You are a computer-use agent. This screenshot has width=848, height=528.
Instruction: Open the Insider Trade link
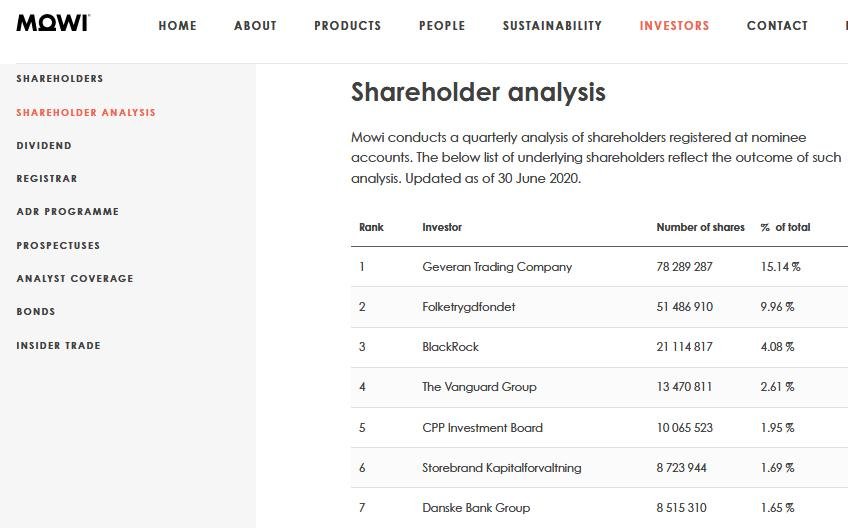click(58, 346)
